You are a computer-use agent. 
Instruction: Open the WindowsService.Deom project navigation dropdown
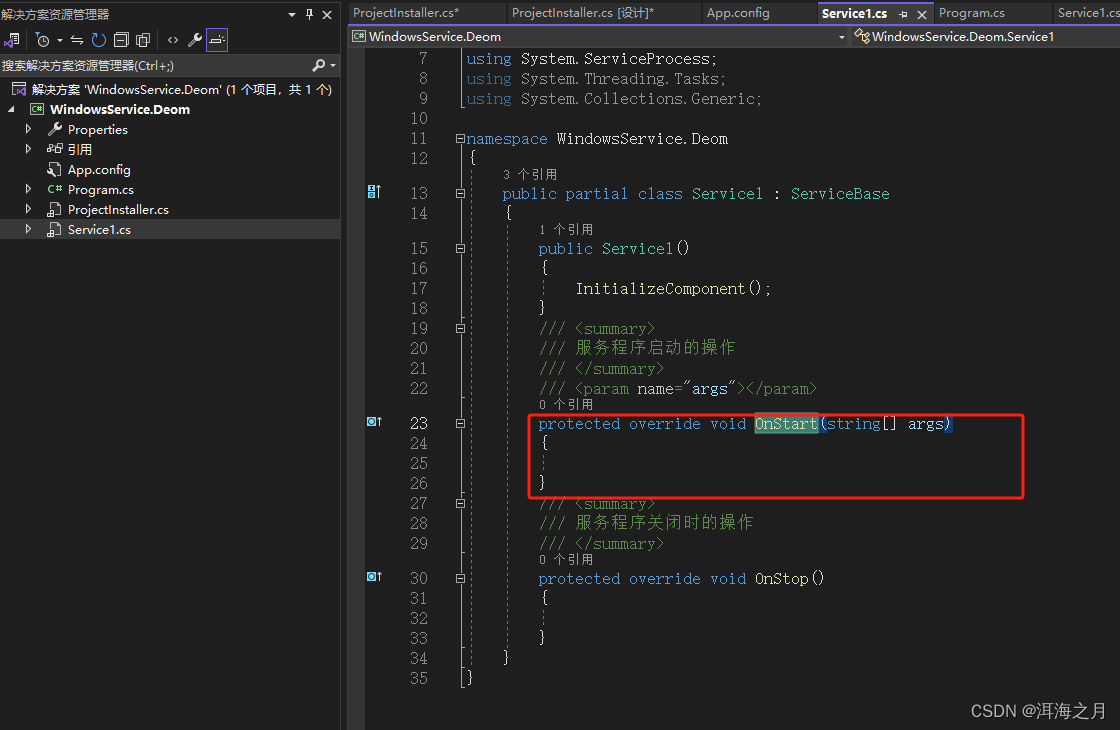pyautogui.click(x=599, y=36)
